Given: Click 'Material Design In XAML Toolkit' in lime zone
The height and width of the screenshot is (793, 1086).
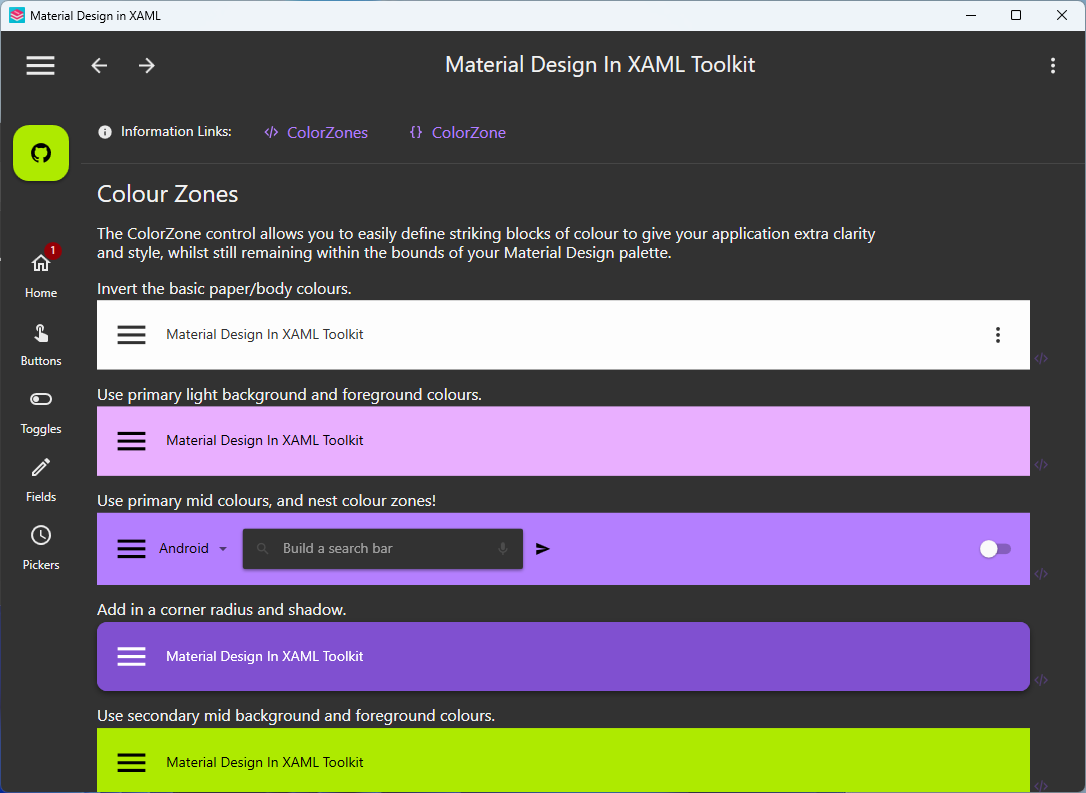Looking at the screenshot, I should coord(265,763).
